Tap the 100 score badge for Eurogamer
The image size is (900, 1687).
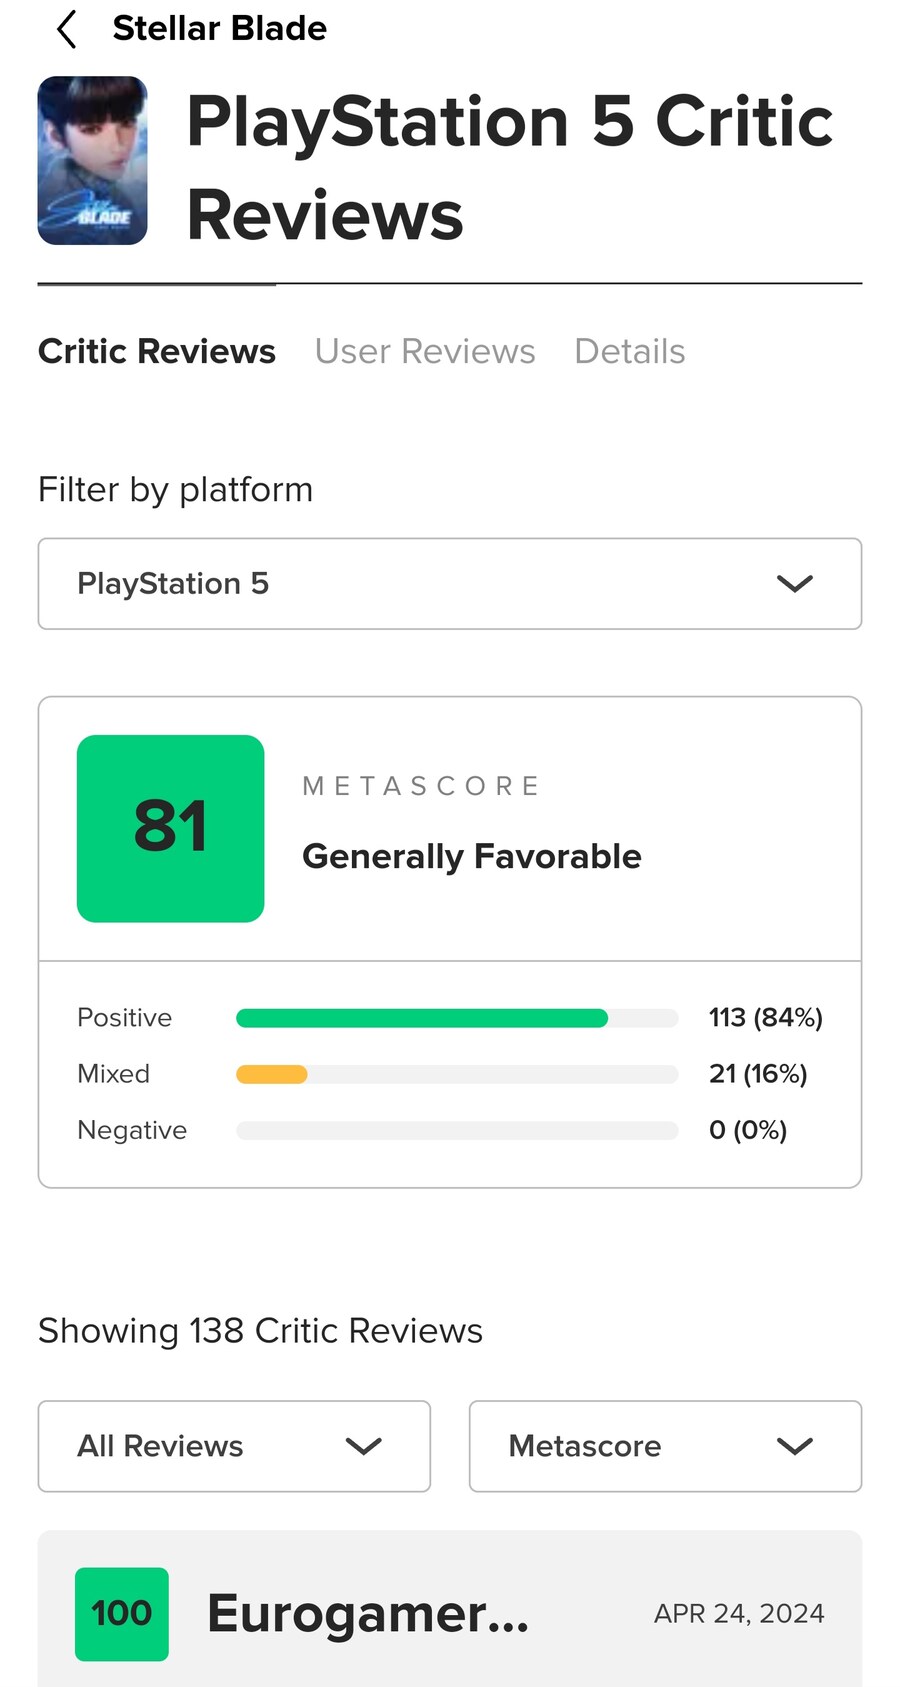pos(122,1613)
